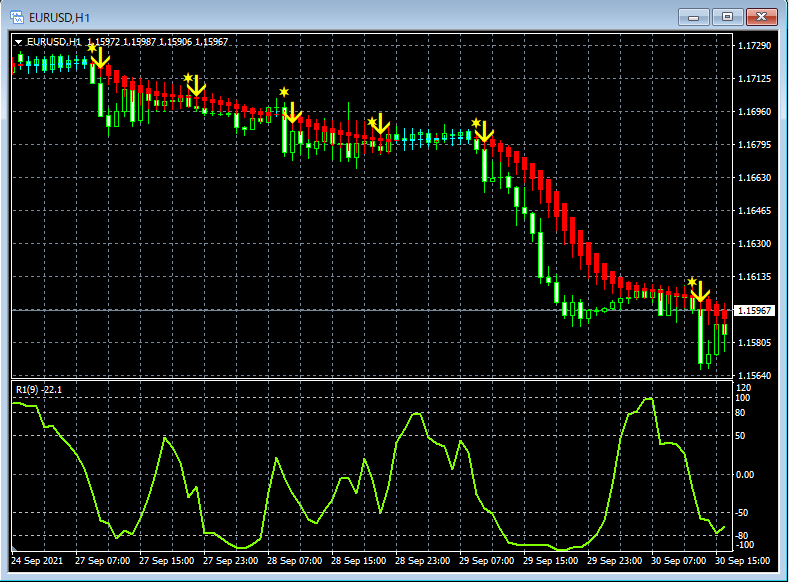Click the green R1 indicator line peak near 100
790x582 pixels.
tap(648, 399)
